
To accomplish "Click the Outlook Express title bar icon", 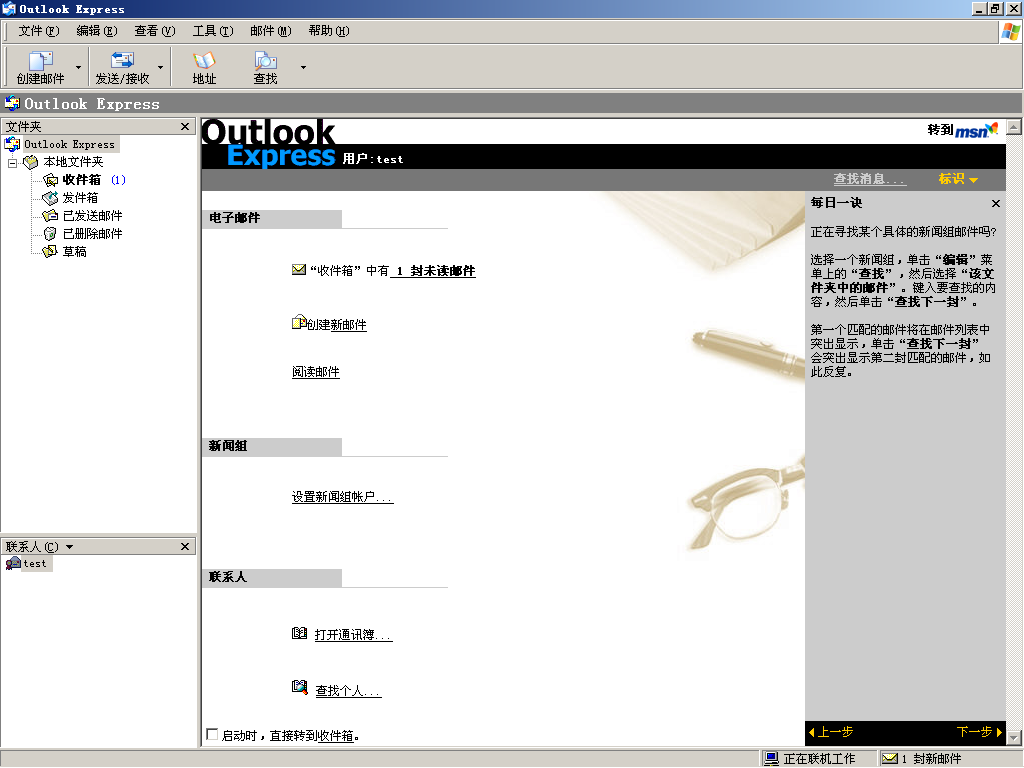I will 8,8.
